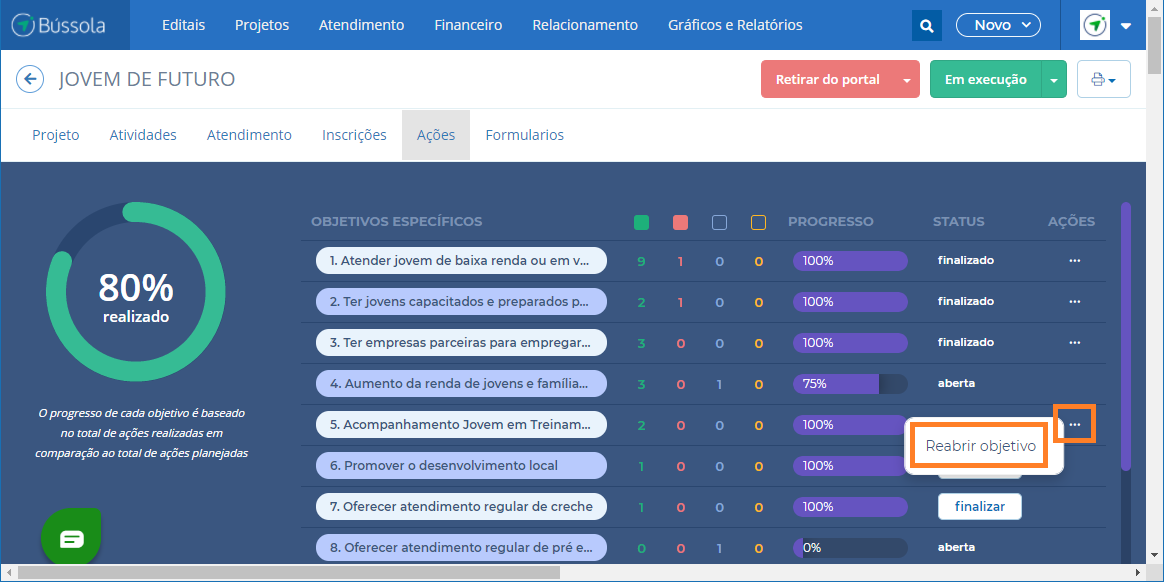Open the green chat bubble widget
The image size is (1164, 582).
click(x=71, y=538)
